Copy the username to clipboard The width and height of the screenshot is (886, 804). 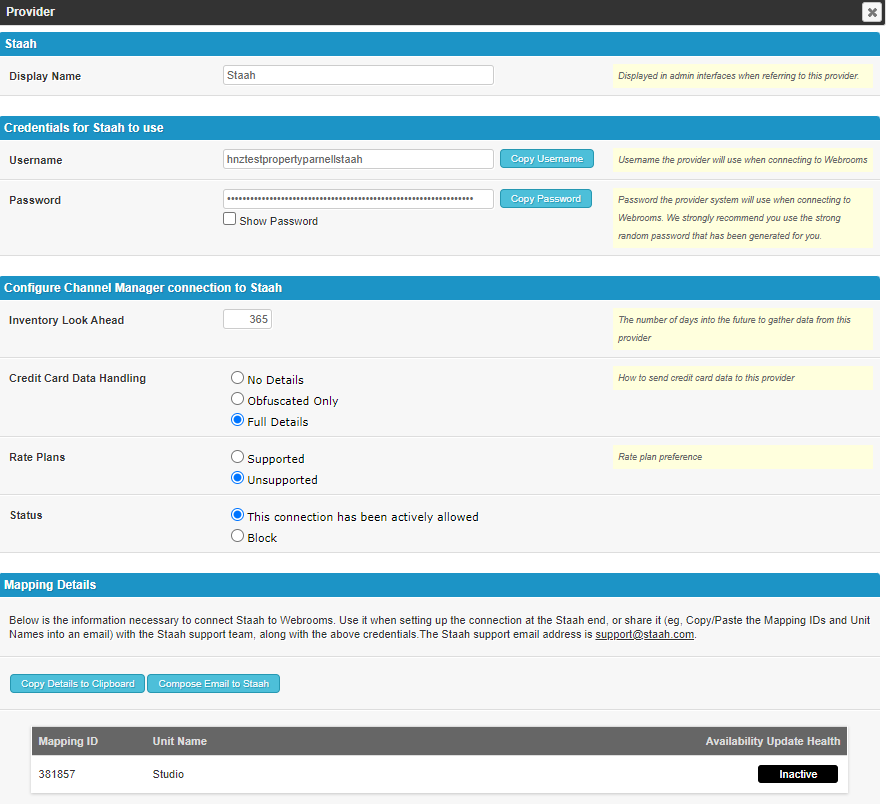(546, 159)
